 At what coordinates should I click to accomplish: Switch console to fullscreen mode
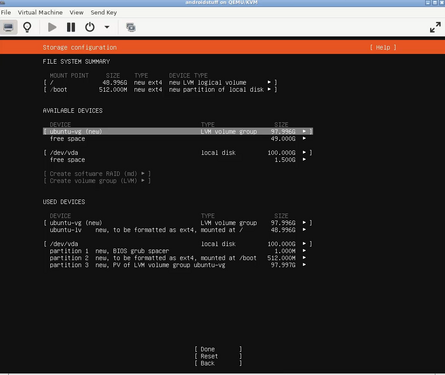click(435, 27)
